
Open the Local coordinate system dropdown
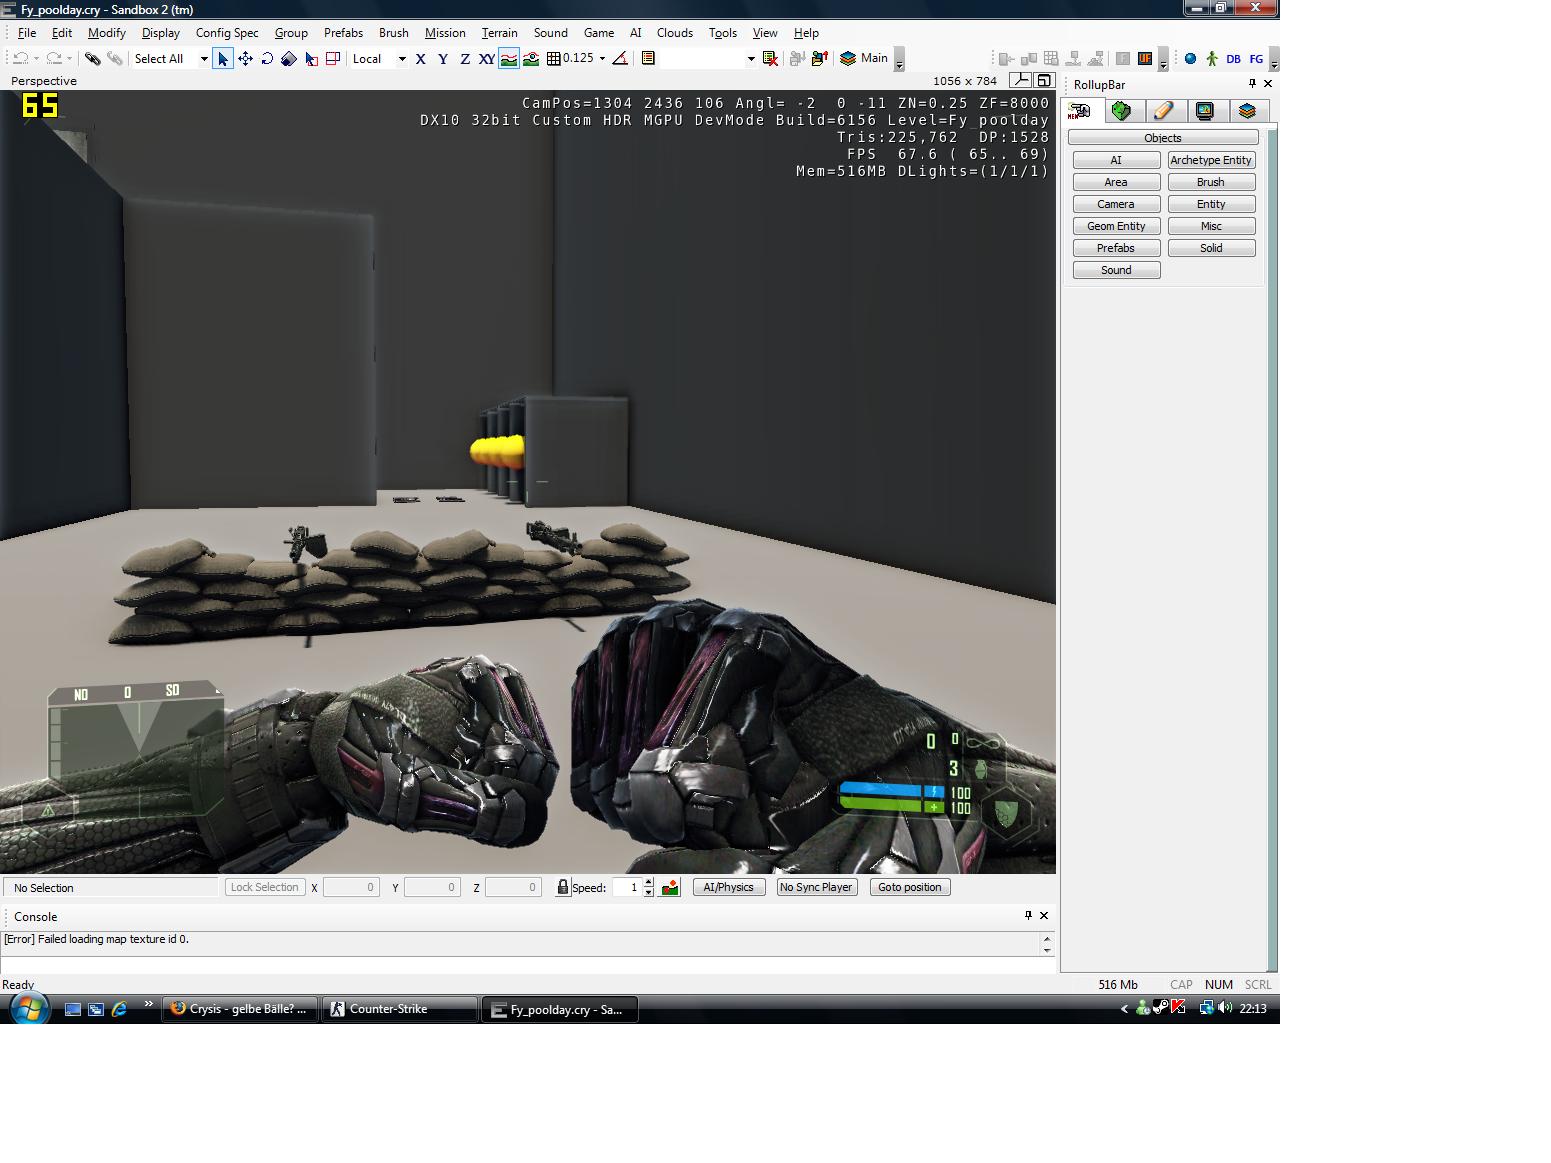[402, 59]
